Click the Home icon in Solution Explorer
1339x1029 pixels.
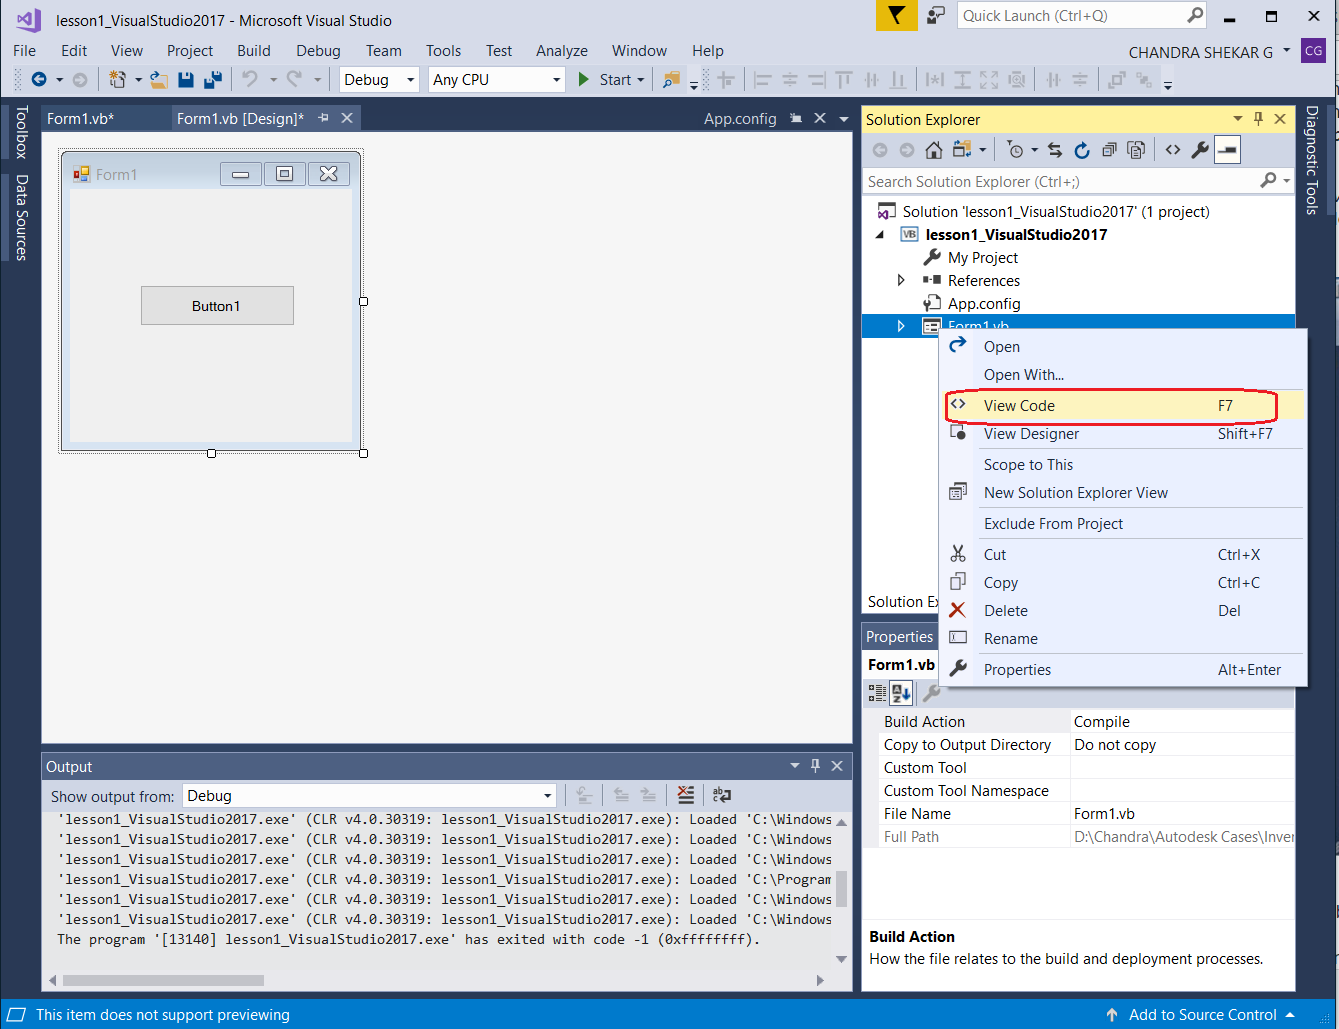click(x=933, y=150)
